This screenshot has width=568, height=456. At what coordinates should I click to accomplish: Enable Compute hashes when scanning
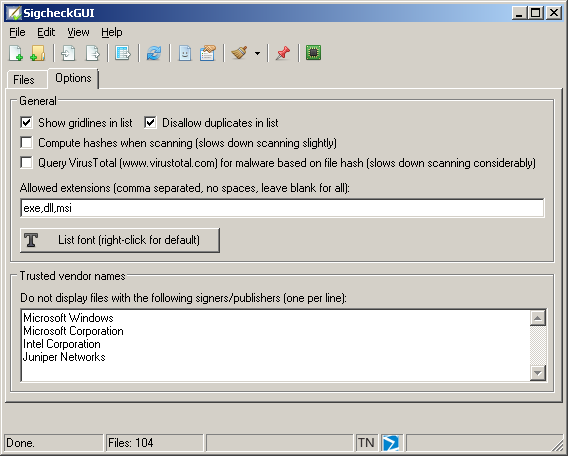(x=26, y=143)
